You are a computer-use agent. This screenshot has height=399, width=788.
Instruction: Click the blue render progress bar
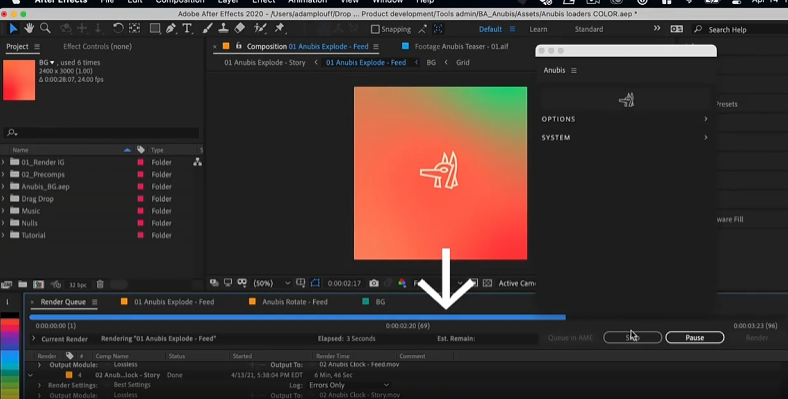[298, 317]
